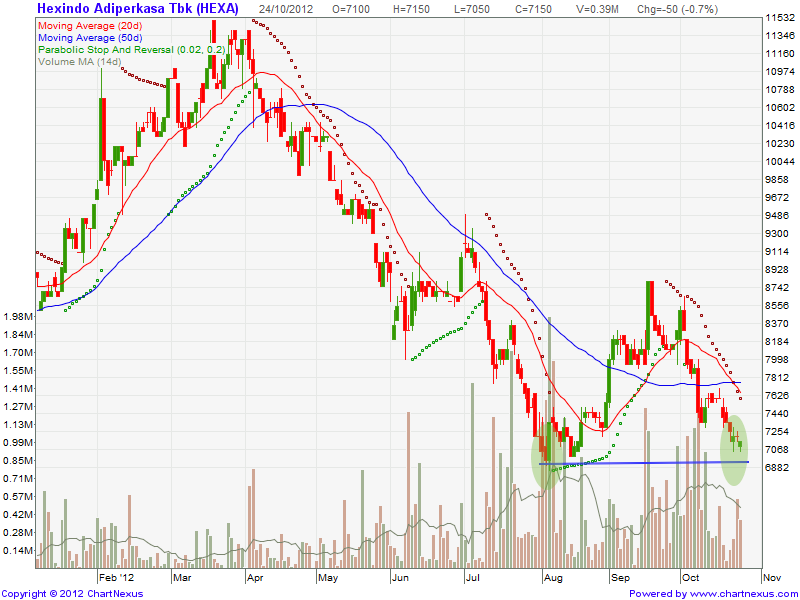Screen dimensions: 800x600
Task: Click the 10044 price axis label
Action: (780, 162)
